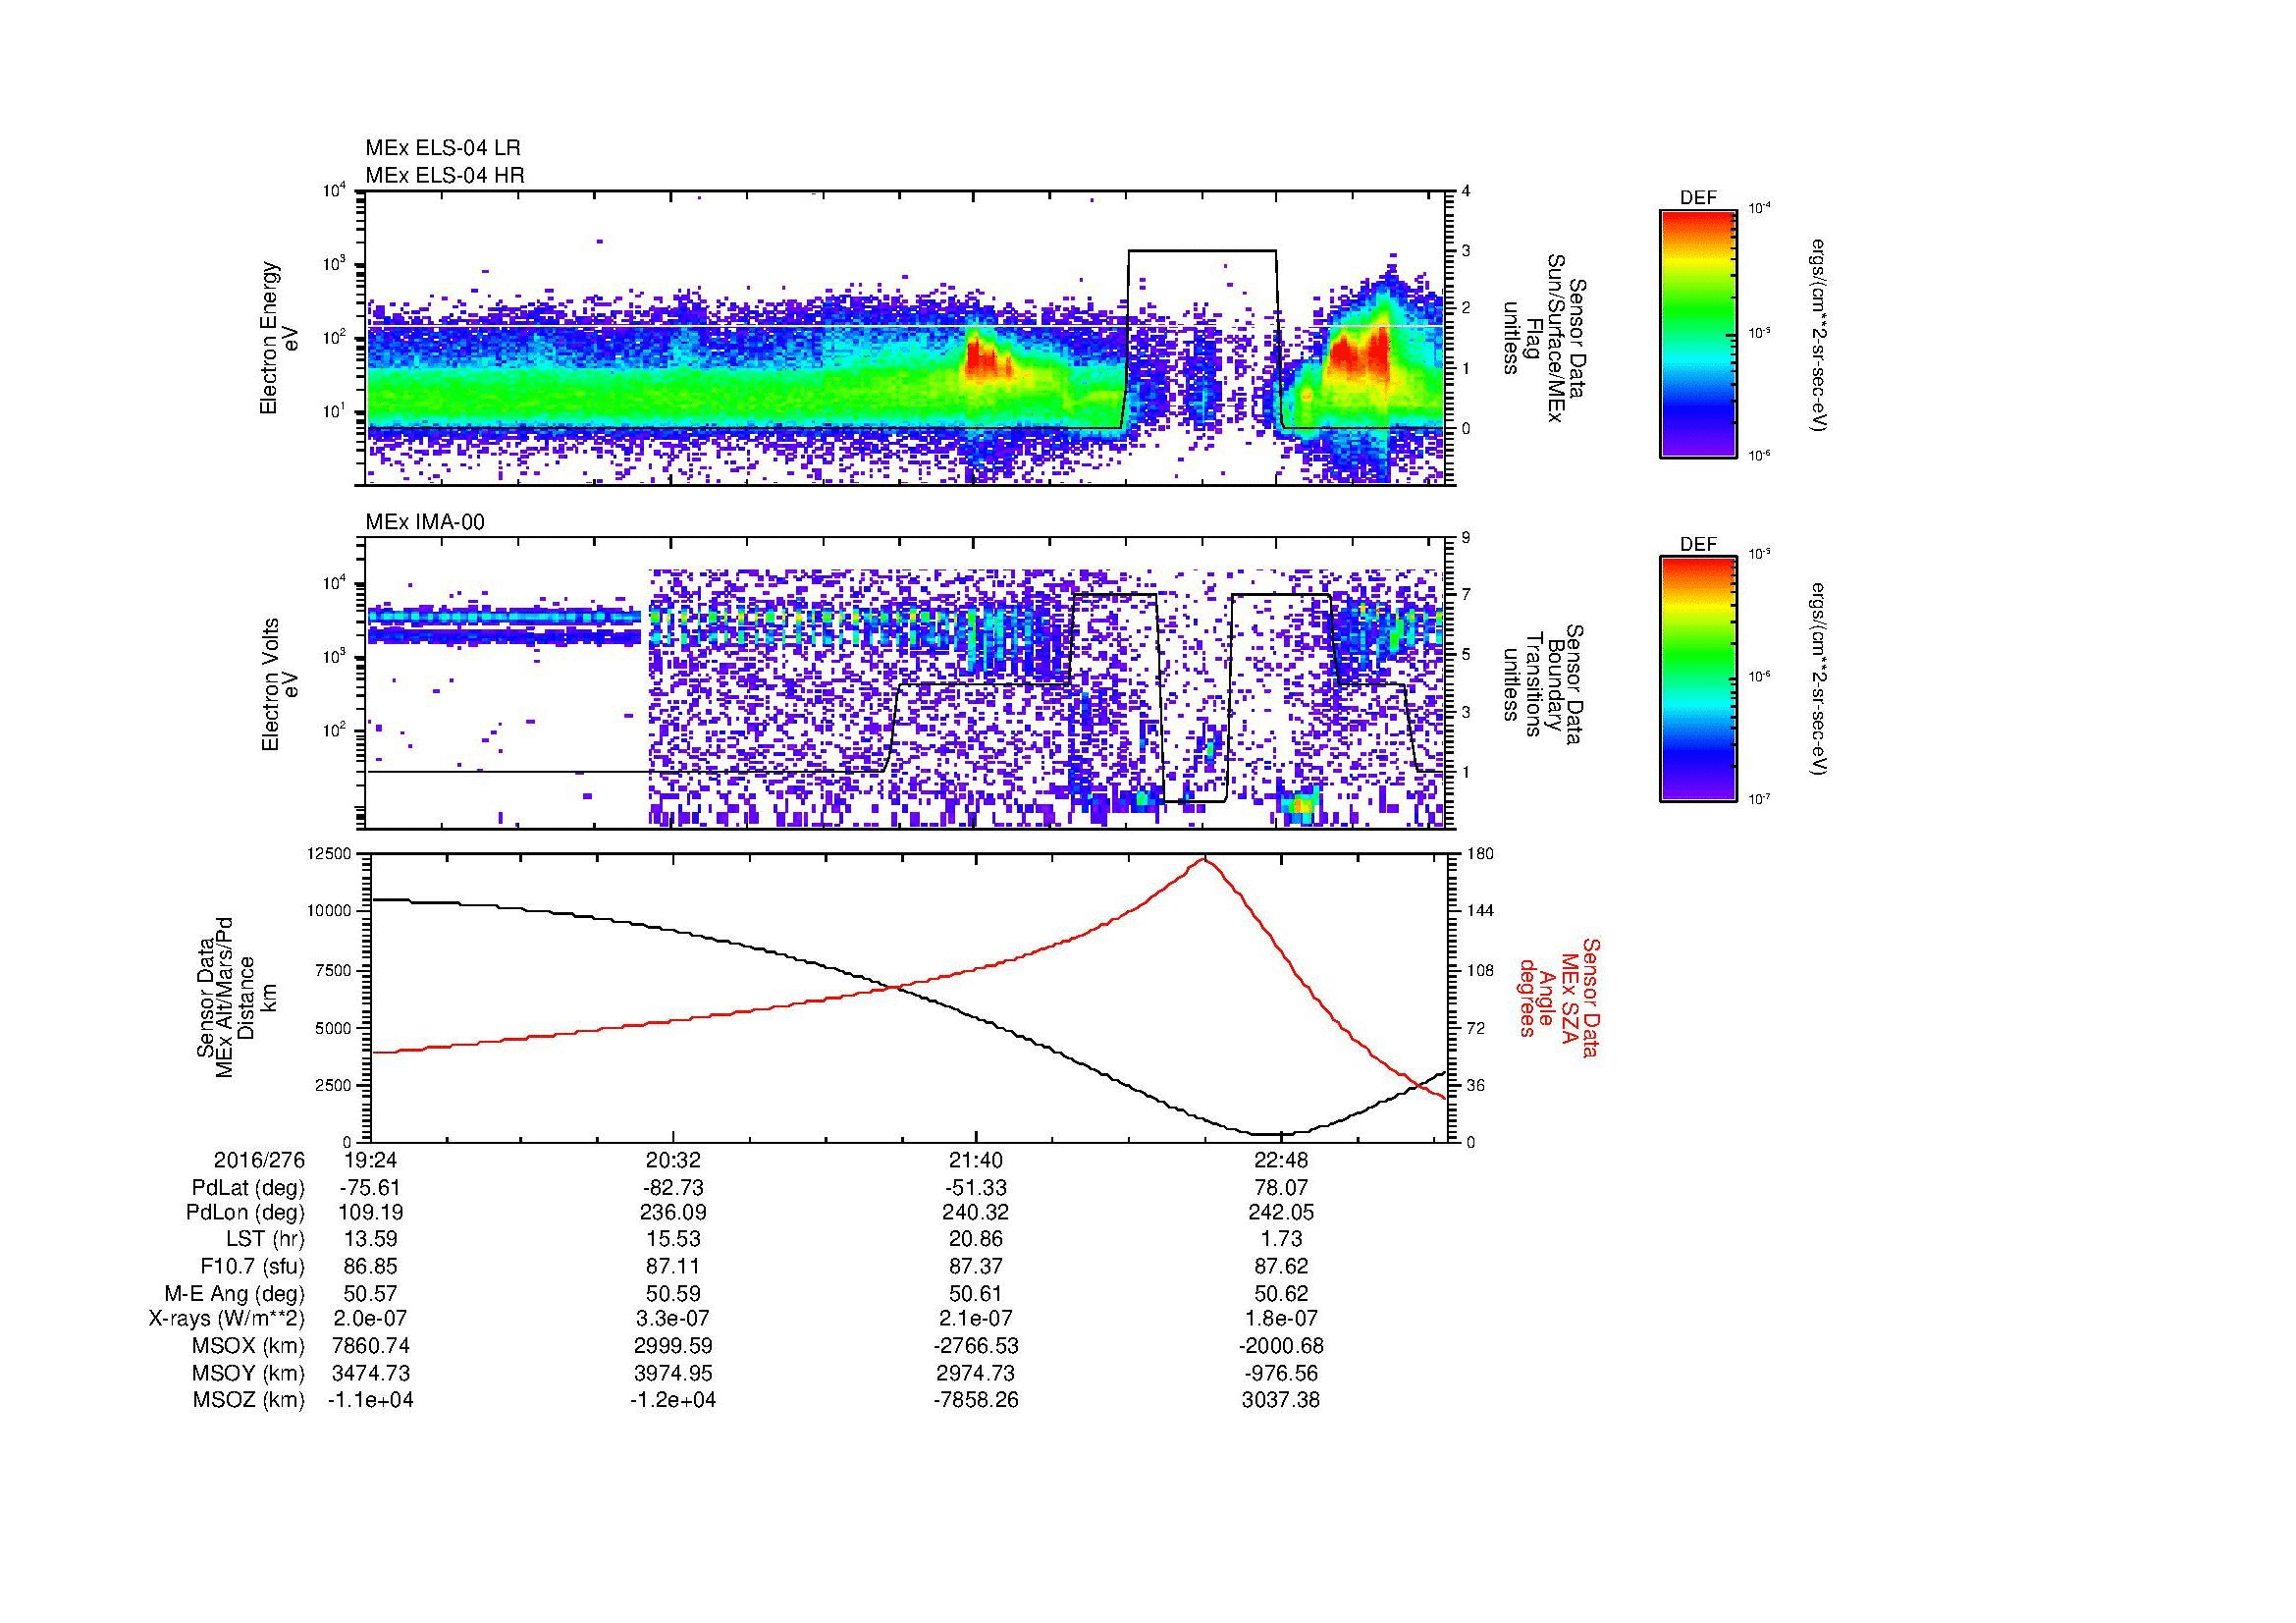Click the 'PdLat (deg)' row label
This screenshot has height=1623, width=2296.
point(248,1188)
